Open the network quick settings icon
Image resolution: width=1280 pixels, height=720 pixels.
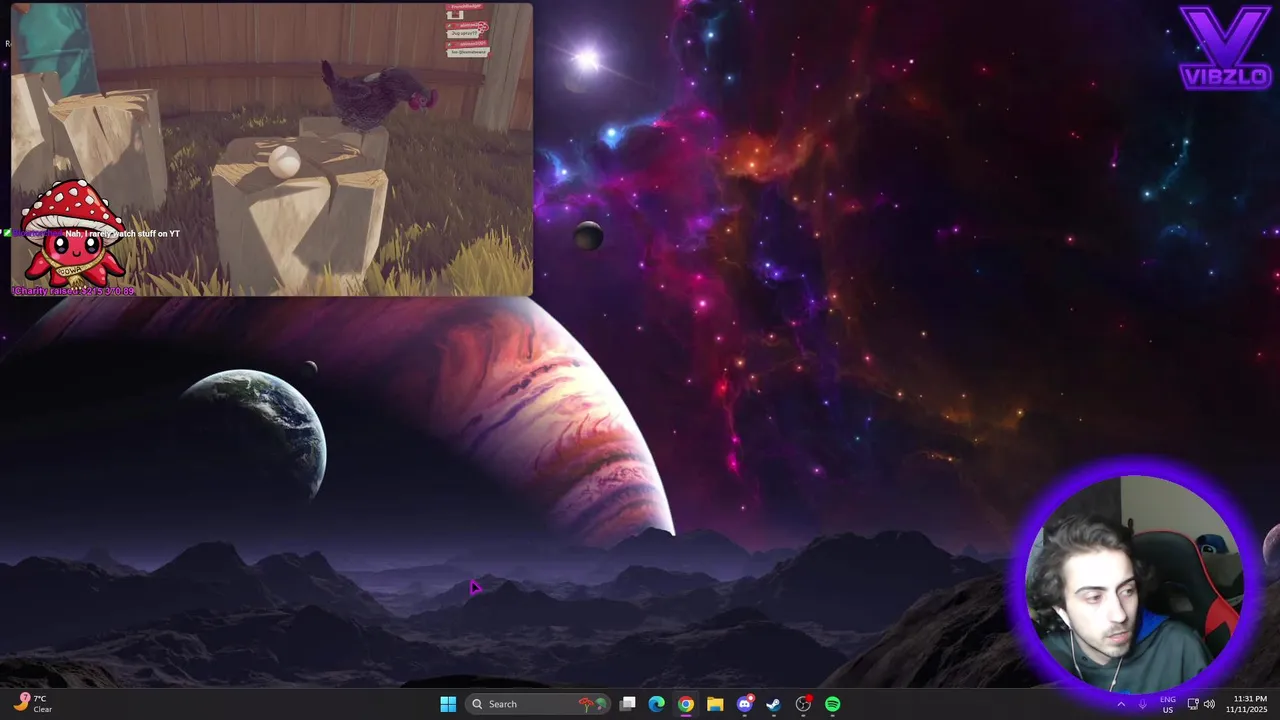[x=1193, y=704]
